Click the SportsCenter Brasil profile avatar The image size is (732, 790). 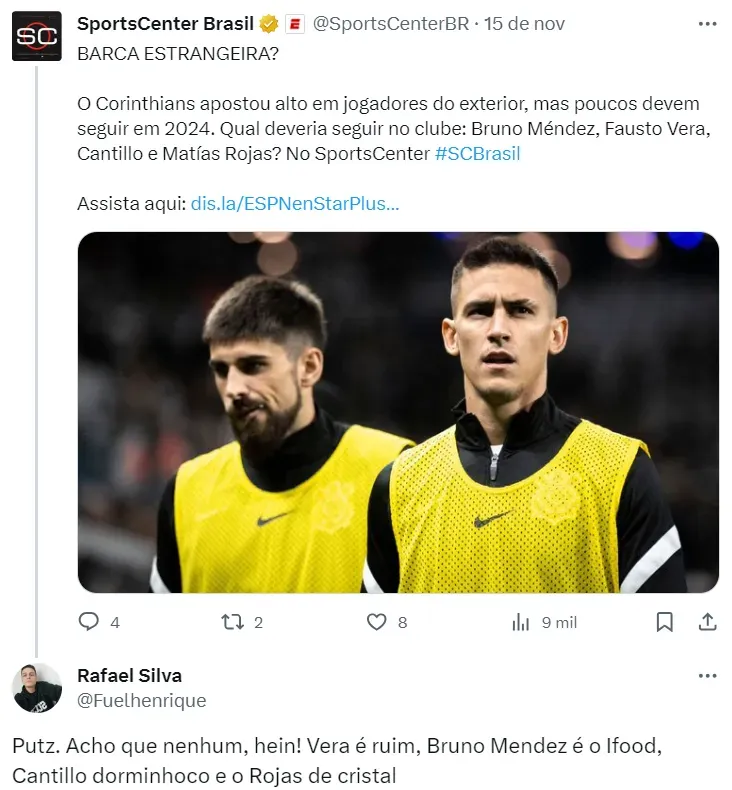pyautogui.click(x=37, y=36)
